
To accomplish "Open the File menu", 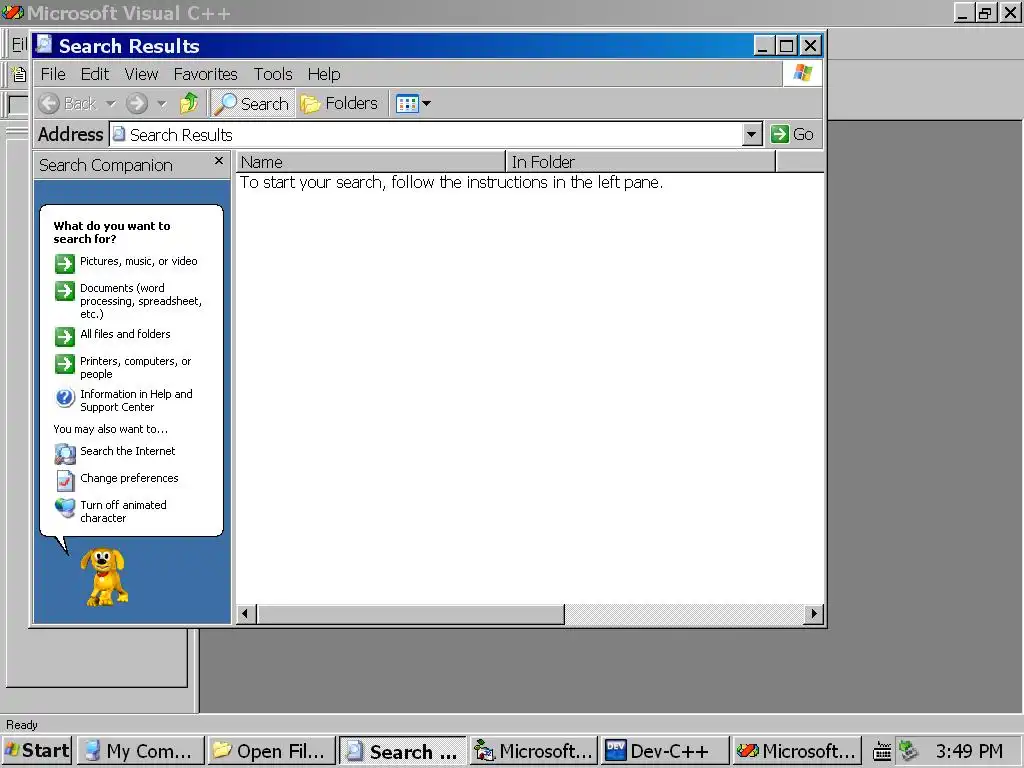I will pos(53,74).
